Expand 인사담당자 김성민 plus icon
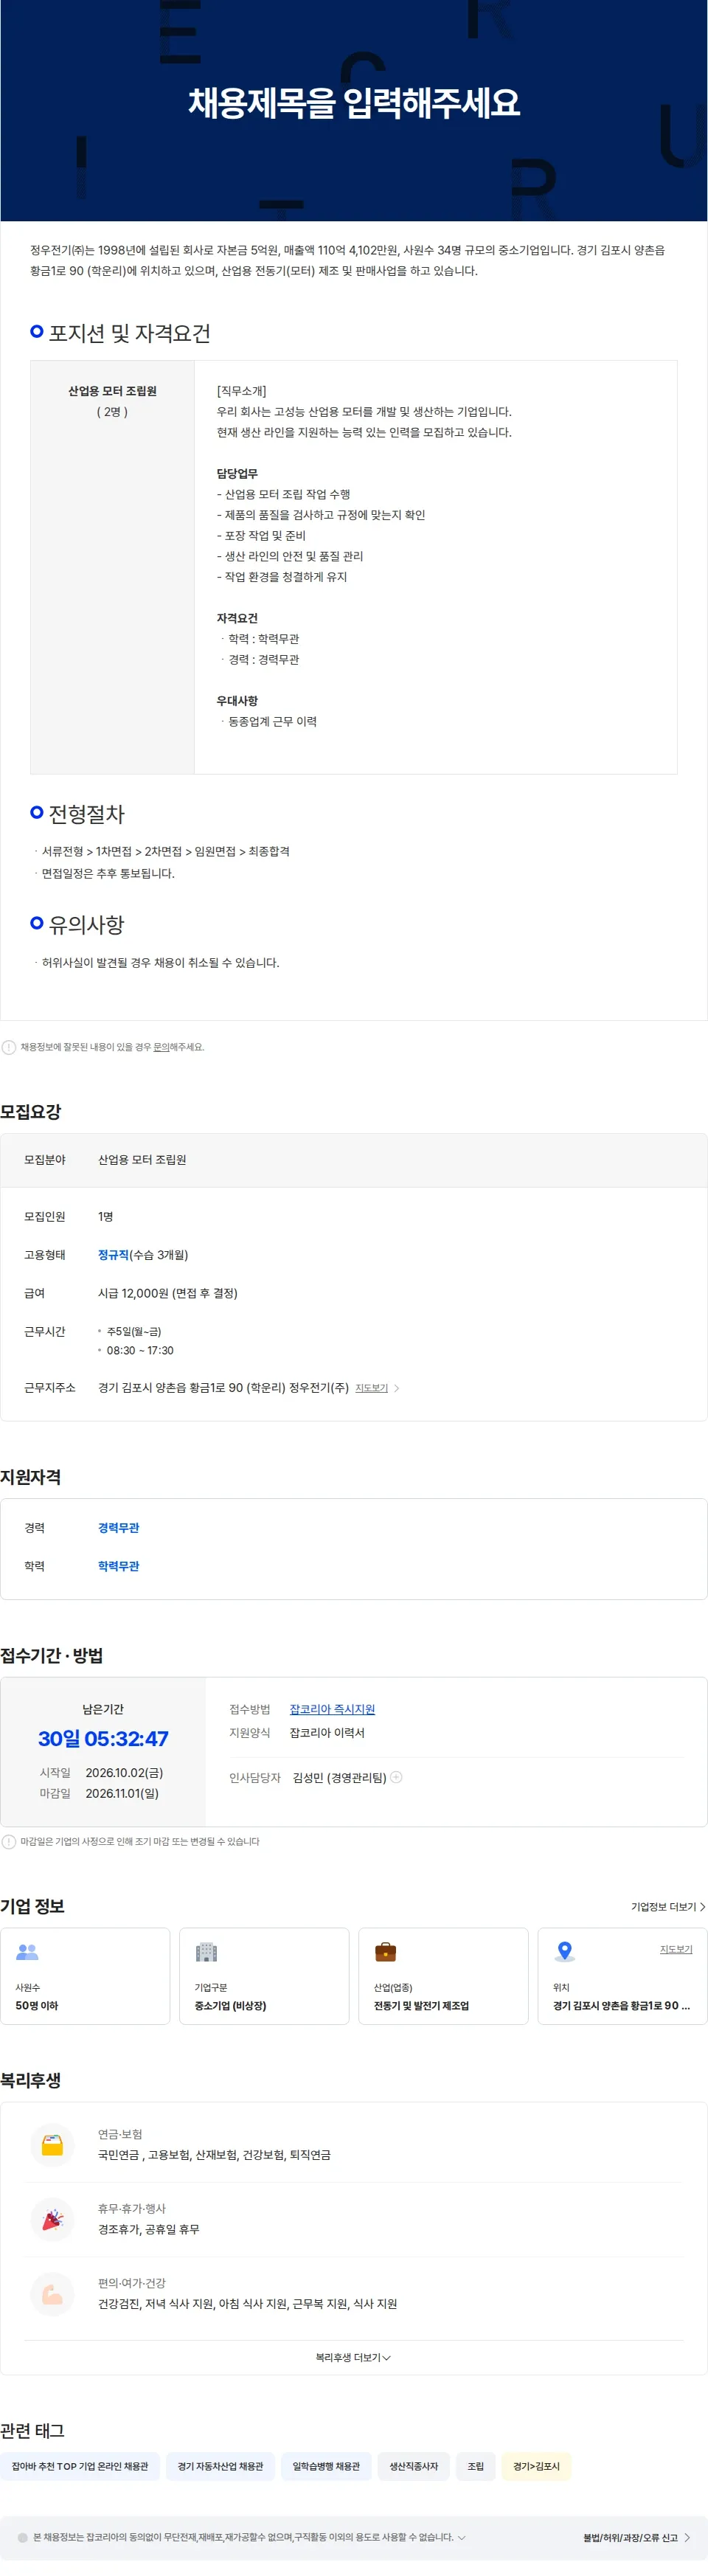 coord(396,1777)
